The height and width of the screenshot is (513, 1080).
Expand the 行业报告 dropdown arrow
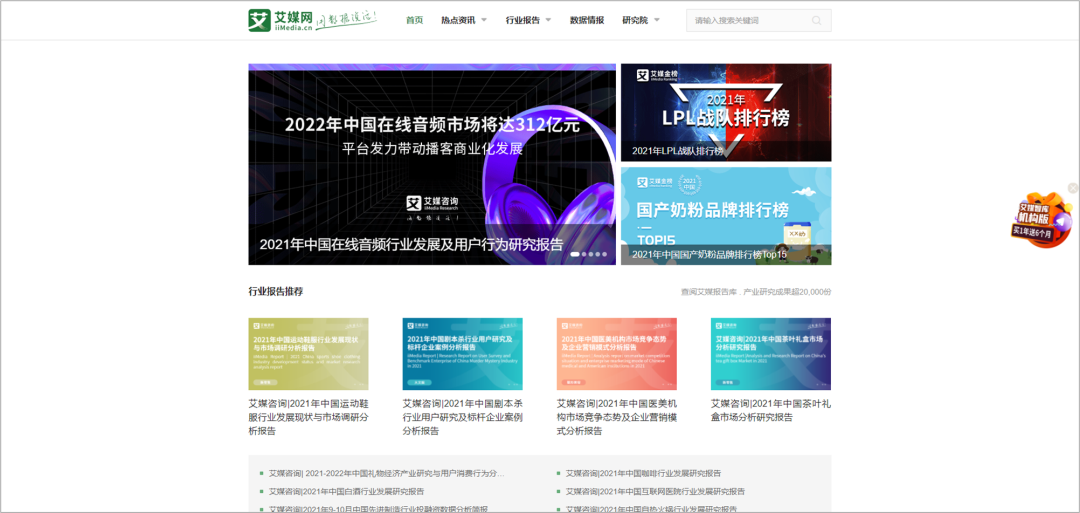(x=548, y=20)
